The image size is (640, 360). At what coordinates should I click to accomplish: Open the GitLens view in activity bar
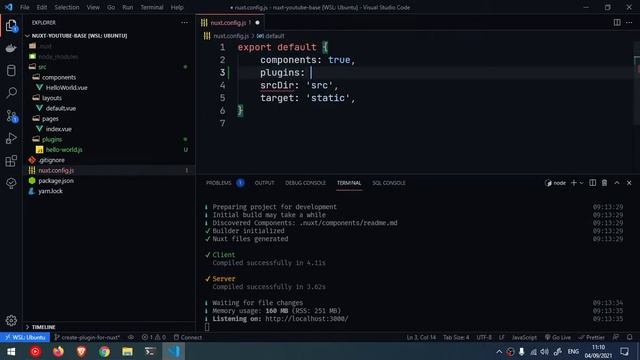point(11,183)
